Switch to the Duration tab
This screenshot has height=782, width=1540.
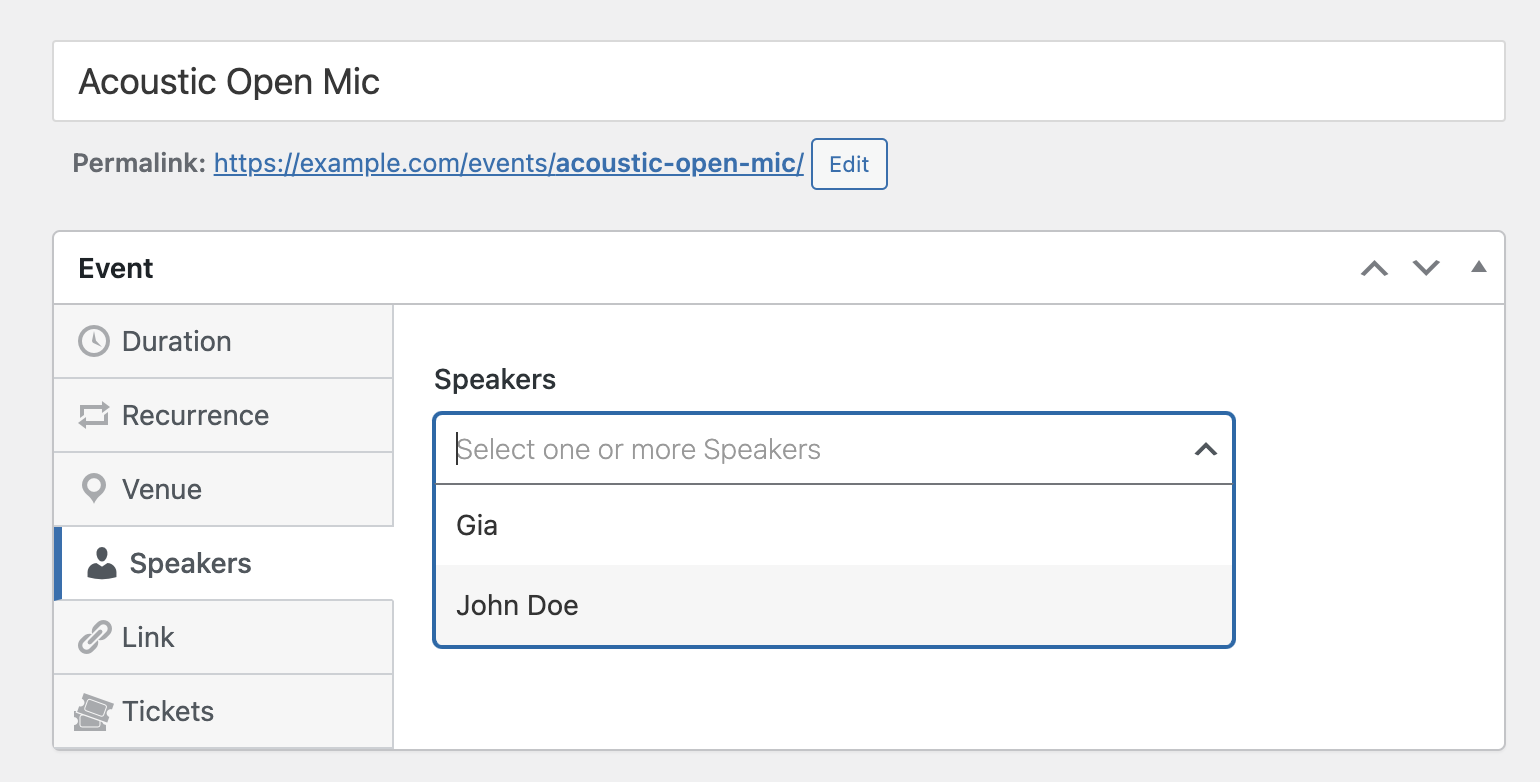[176, 341]
